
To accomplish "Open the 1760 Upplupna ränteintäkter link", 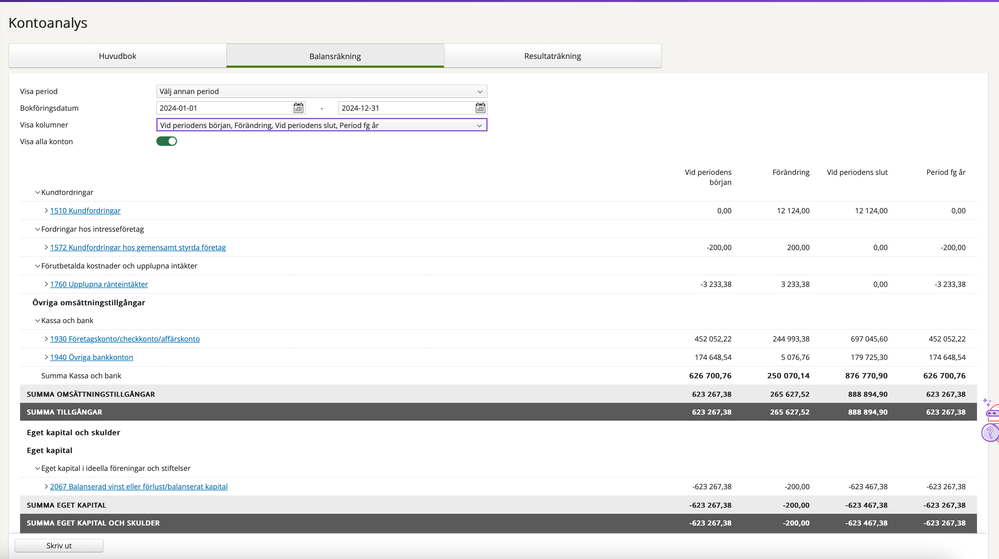I will point(99,284).
